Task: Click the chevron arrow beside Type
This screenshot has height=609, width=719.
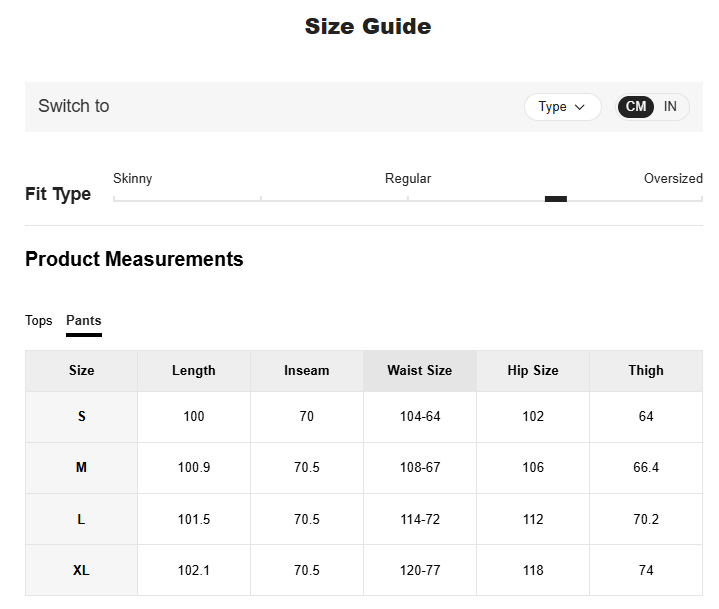Action: tap(580, 107)
